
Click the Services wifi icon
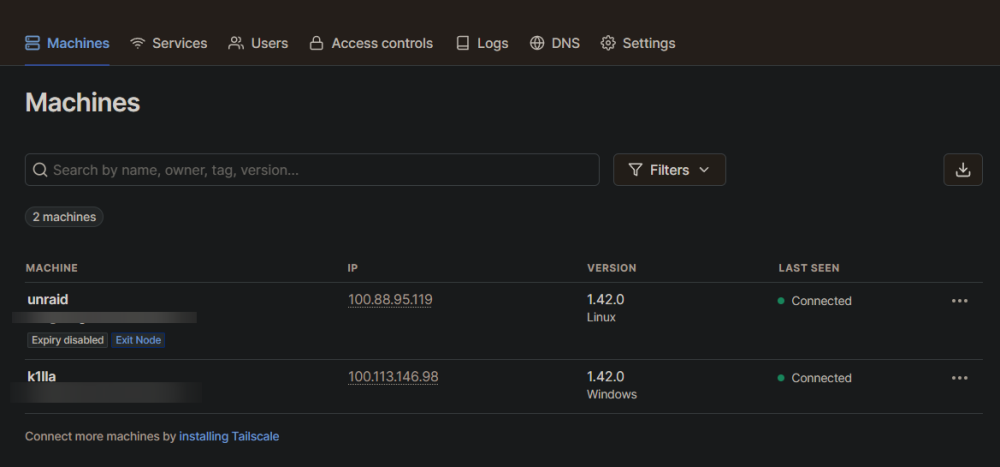[137, 43]
